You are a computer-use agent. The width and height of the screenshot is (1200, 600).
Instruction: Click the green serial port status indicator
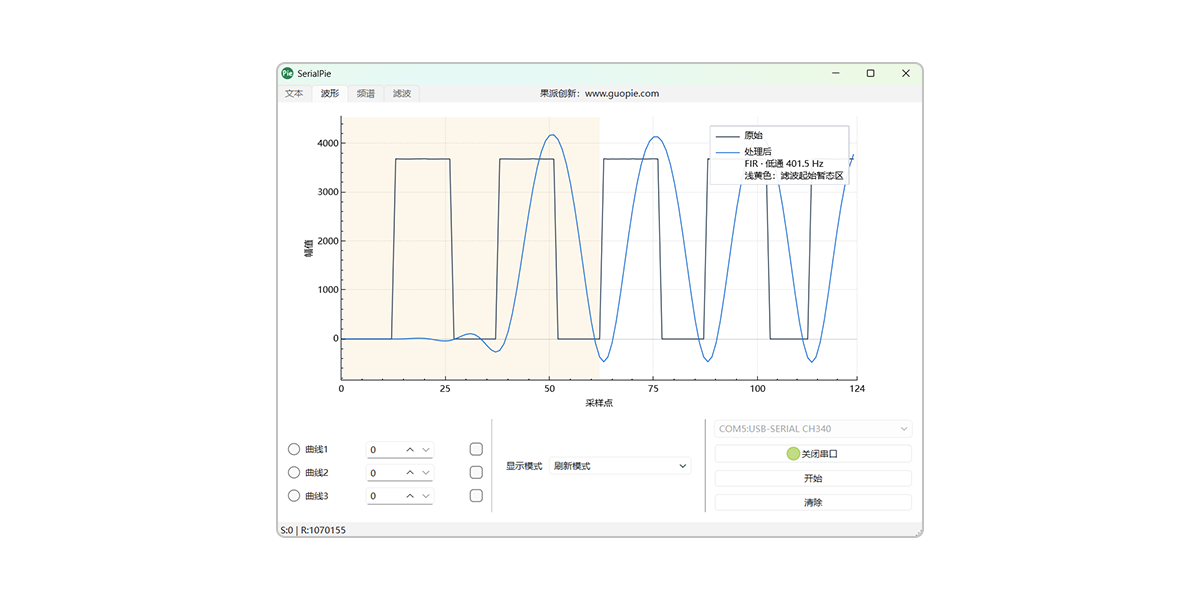(793, 454)
